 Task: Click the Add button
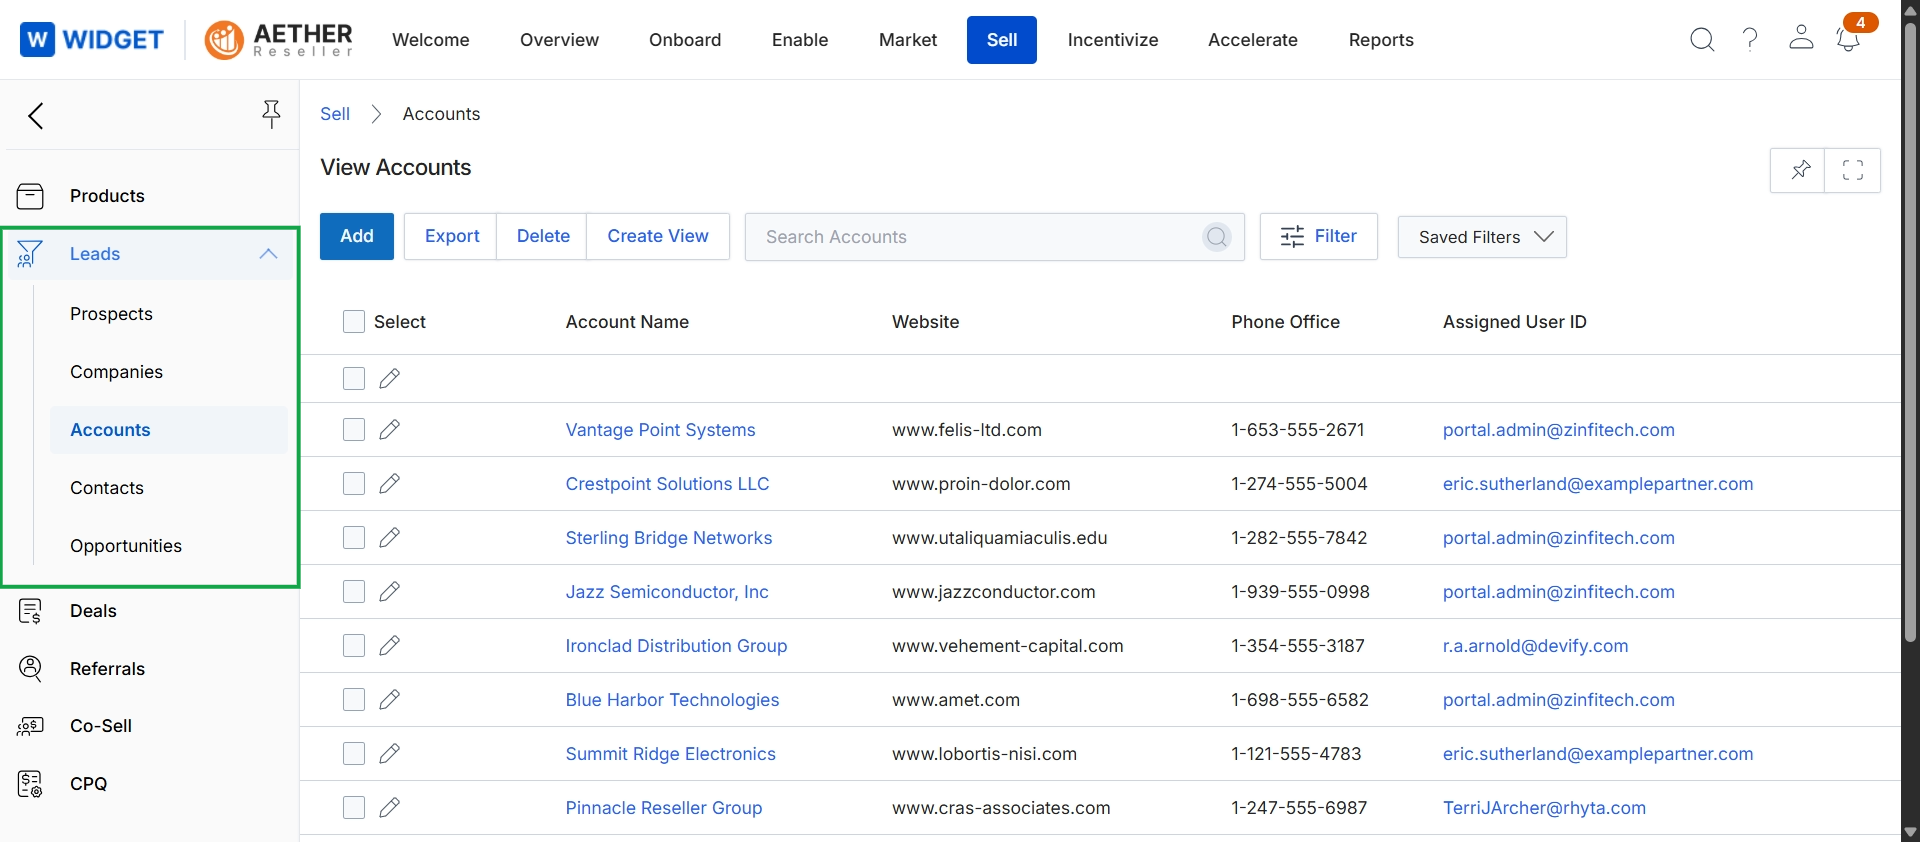click(357, 236)
